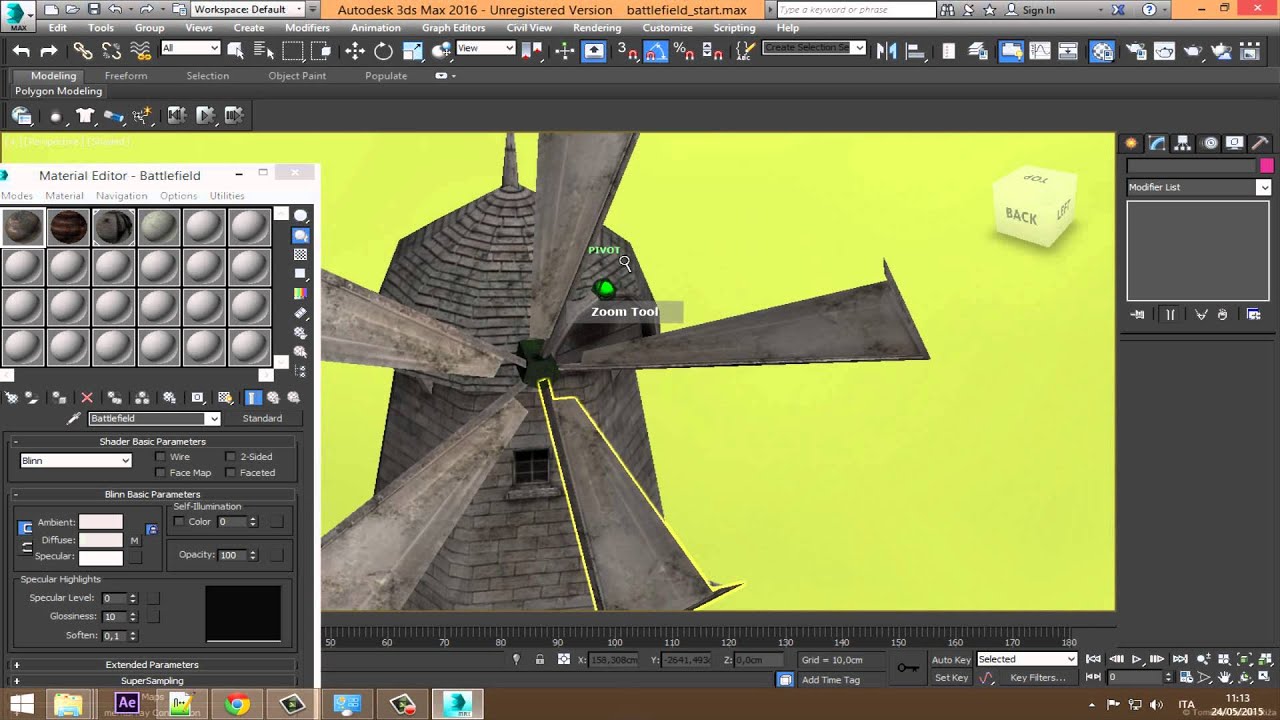Switch to the Freeform ribbon tab
This screenshot has width=1280, height=720.
pyautogui.click(x=126, y=76)
